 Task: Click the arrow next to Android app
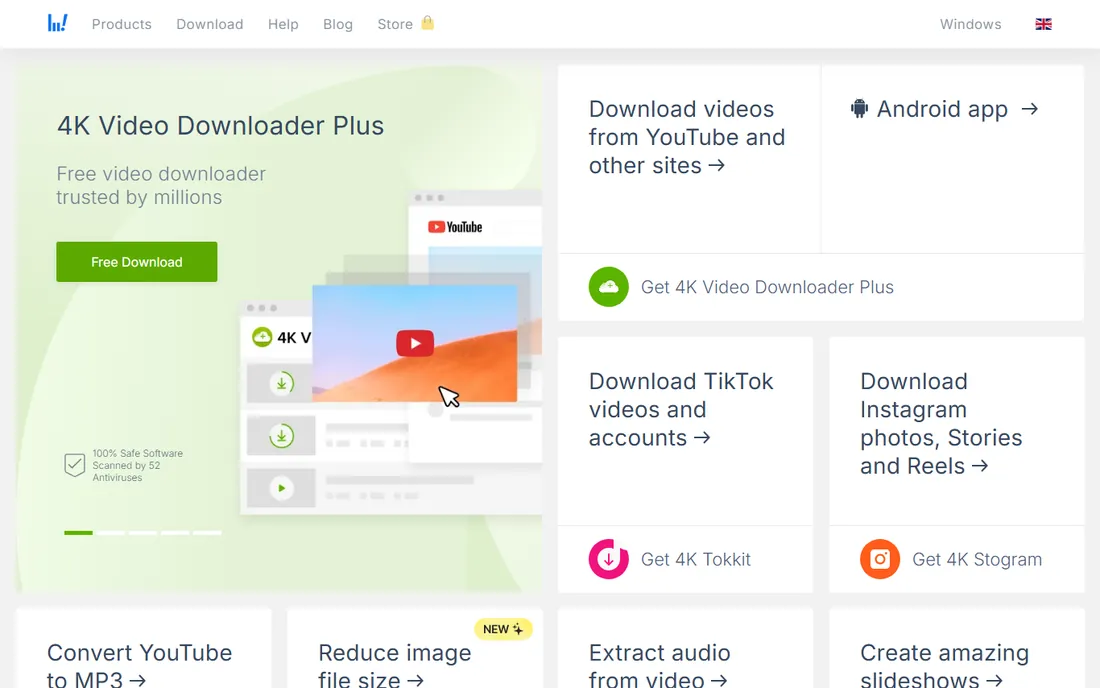1029,109
